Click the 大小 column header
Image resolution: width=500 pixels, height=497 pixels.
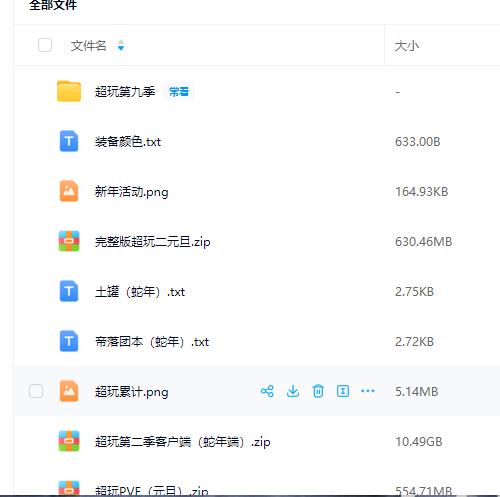click(x=407, y=46)
